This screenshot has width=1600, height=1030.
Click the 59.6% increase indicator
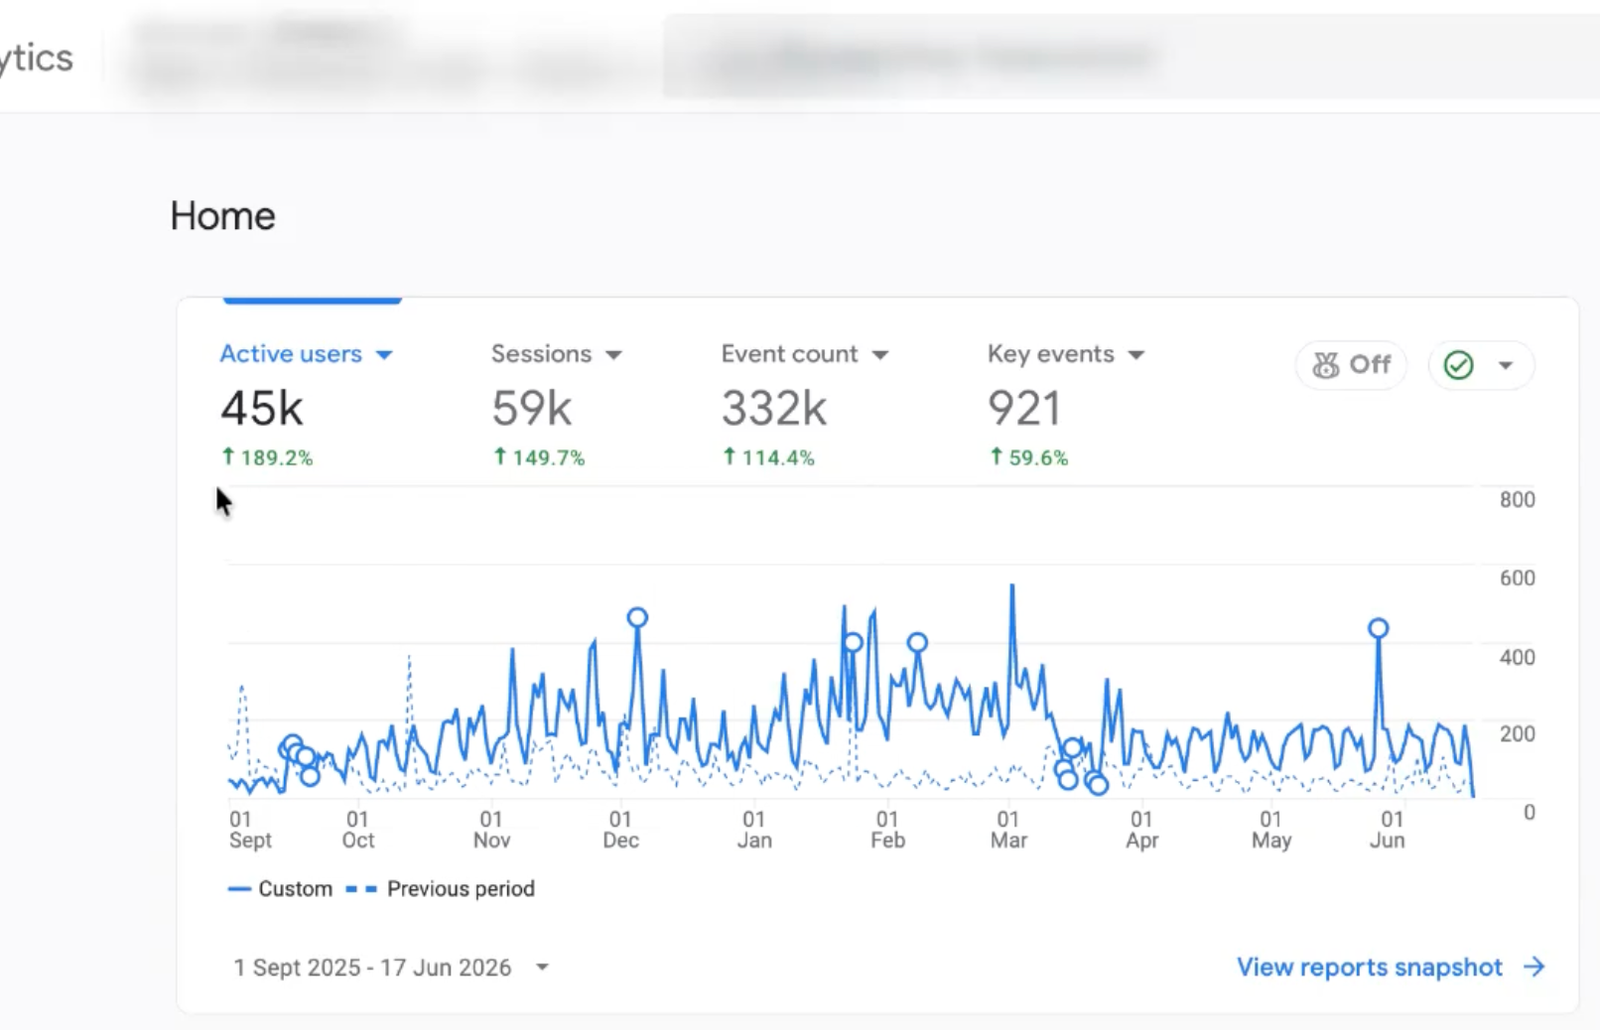1029,458
